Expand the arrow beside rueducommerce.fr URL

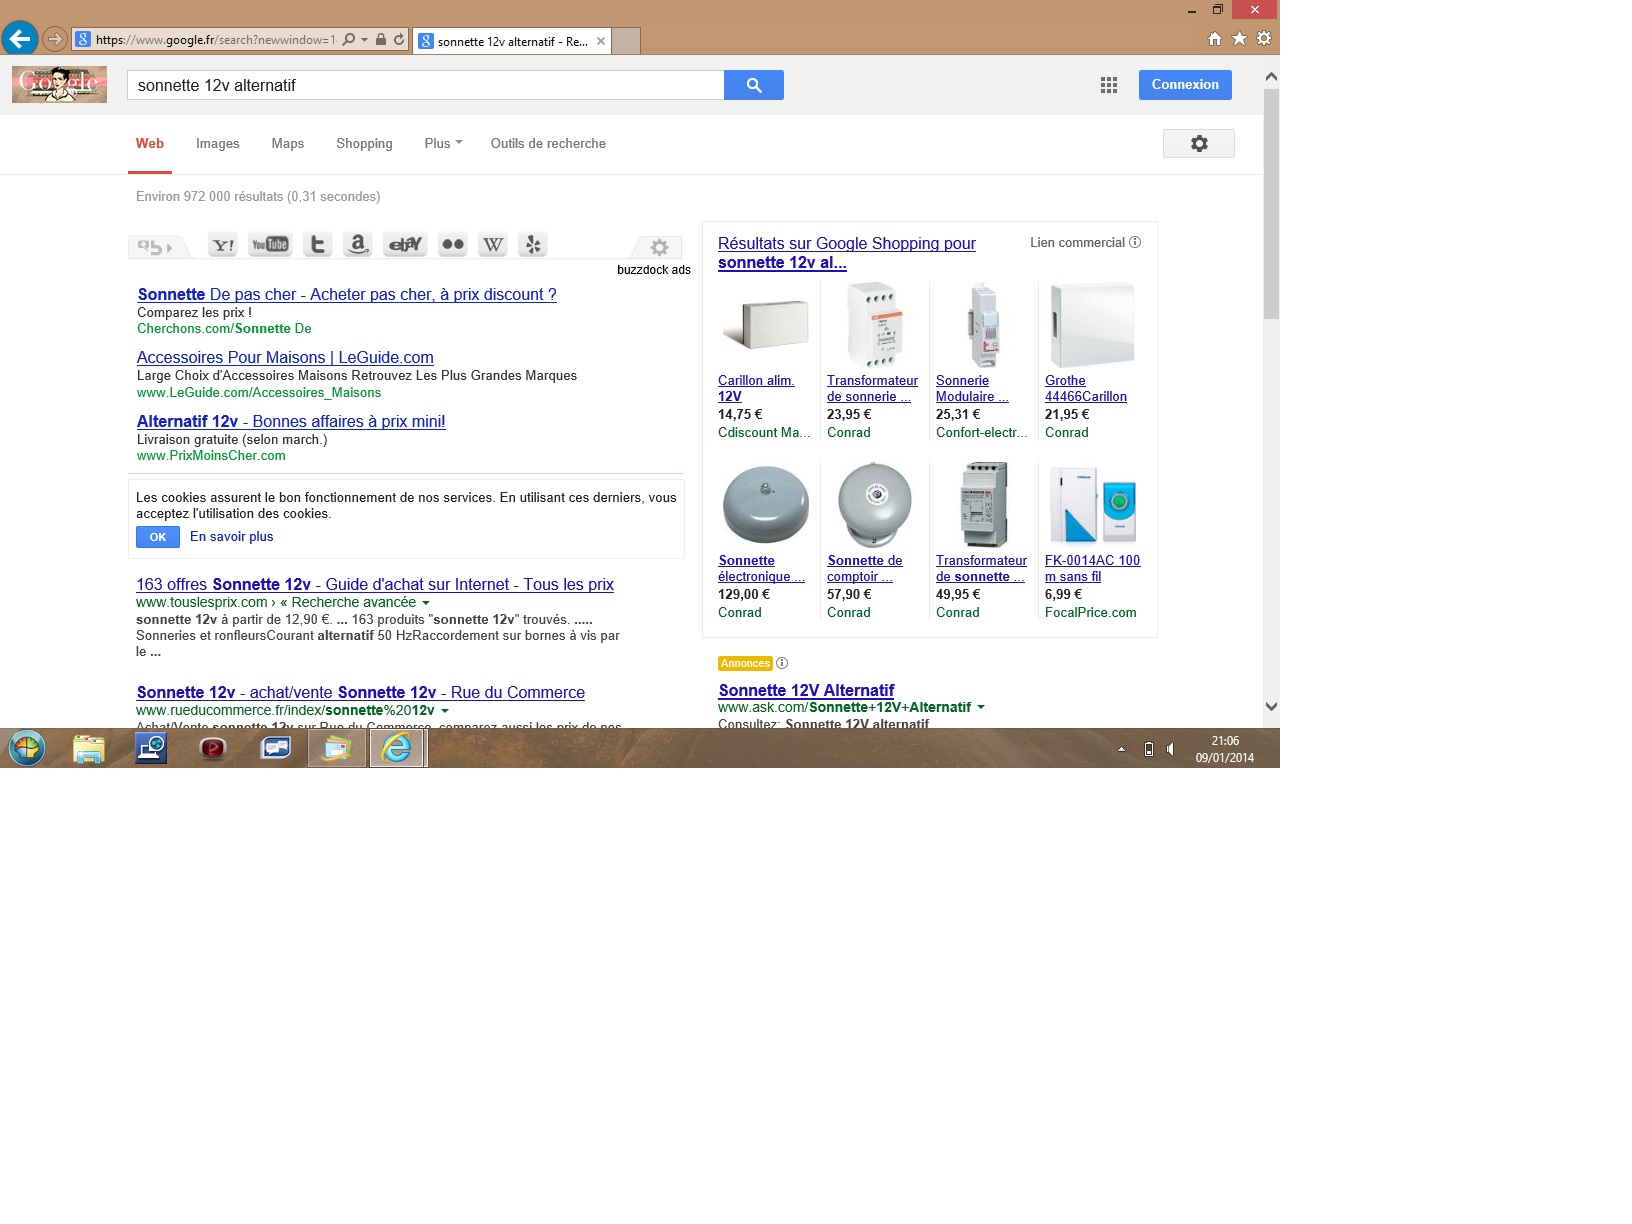445,711
